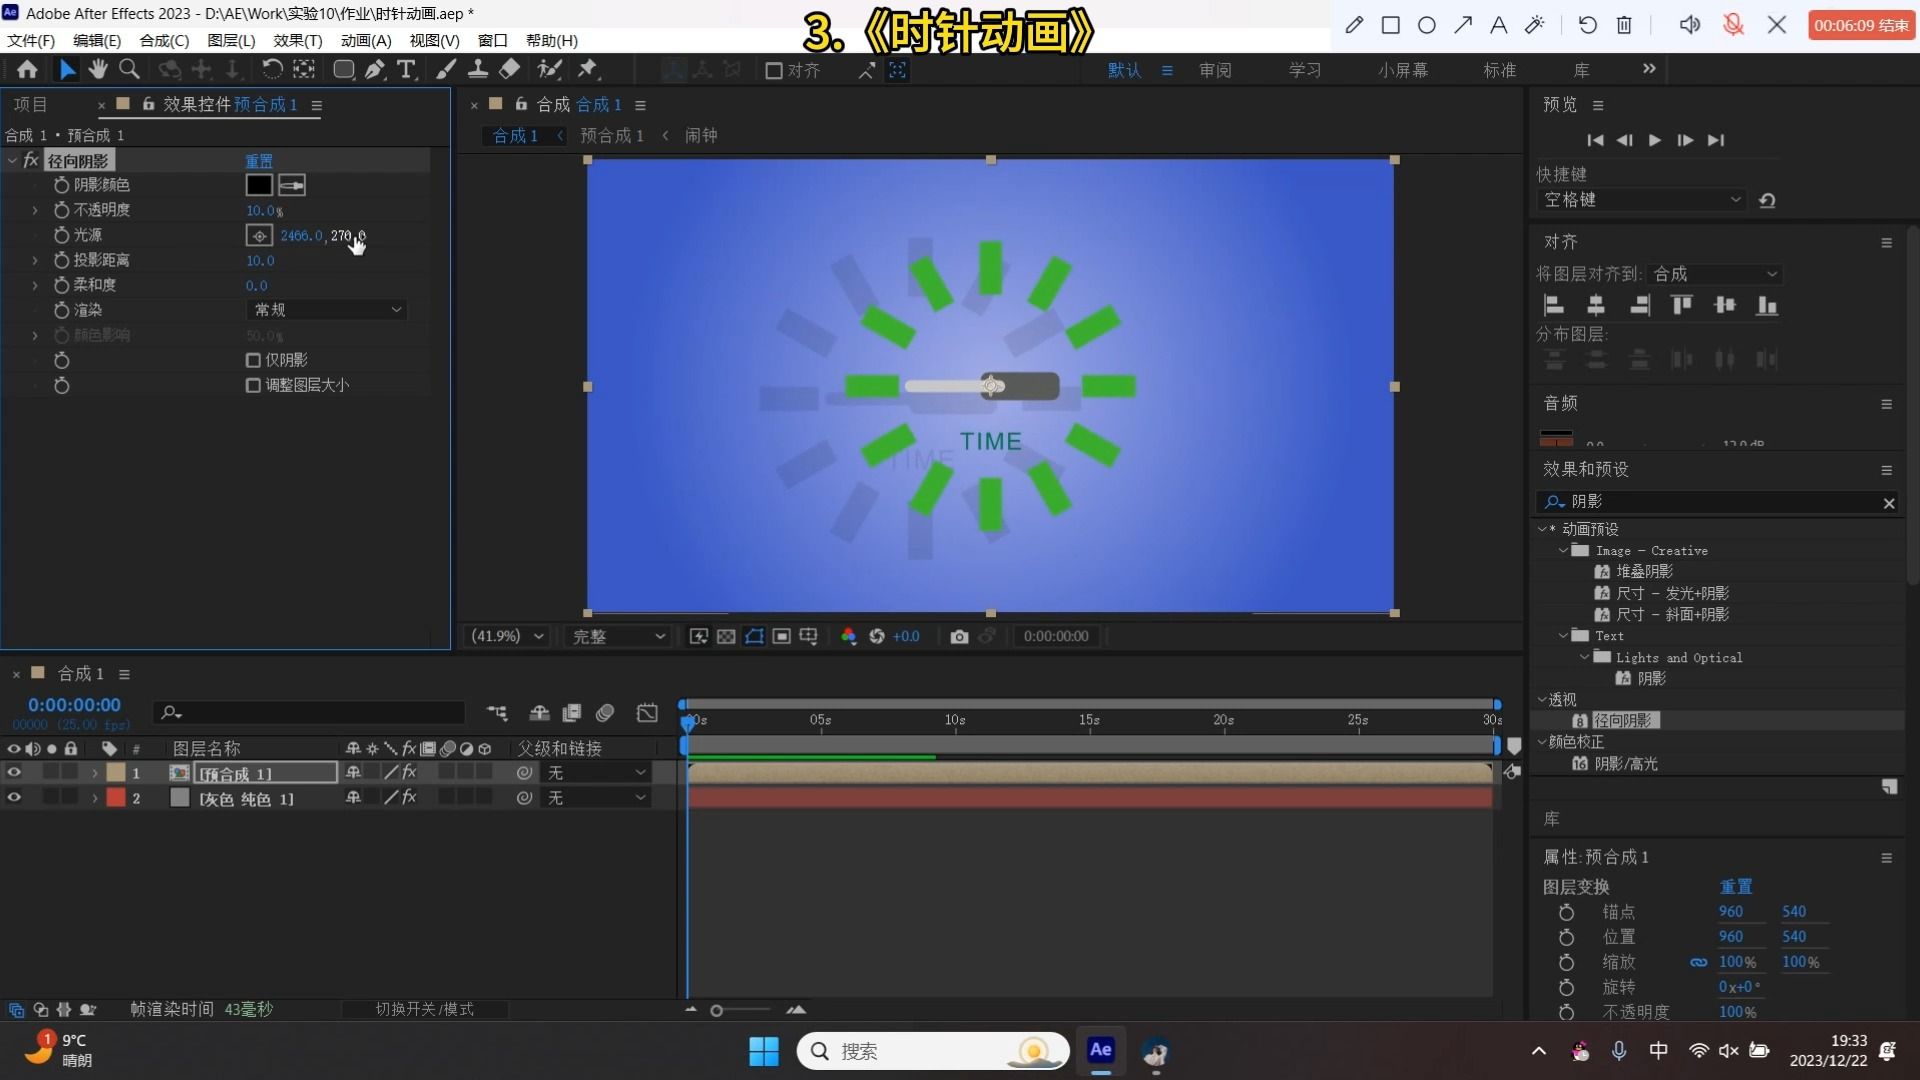This screenshot has height=1080, width=1920.
Task: Toggle transparency grid in viewer
Action: (x=726, y=636)
